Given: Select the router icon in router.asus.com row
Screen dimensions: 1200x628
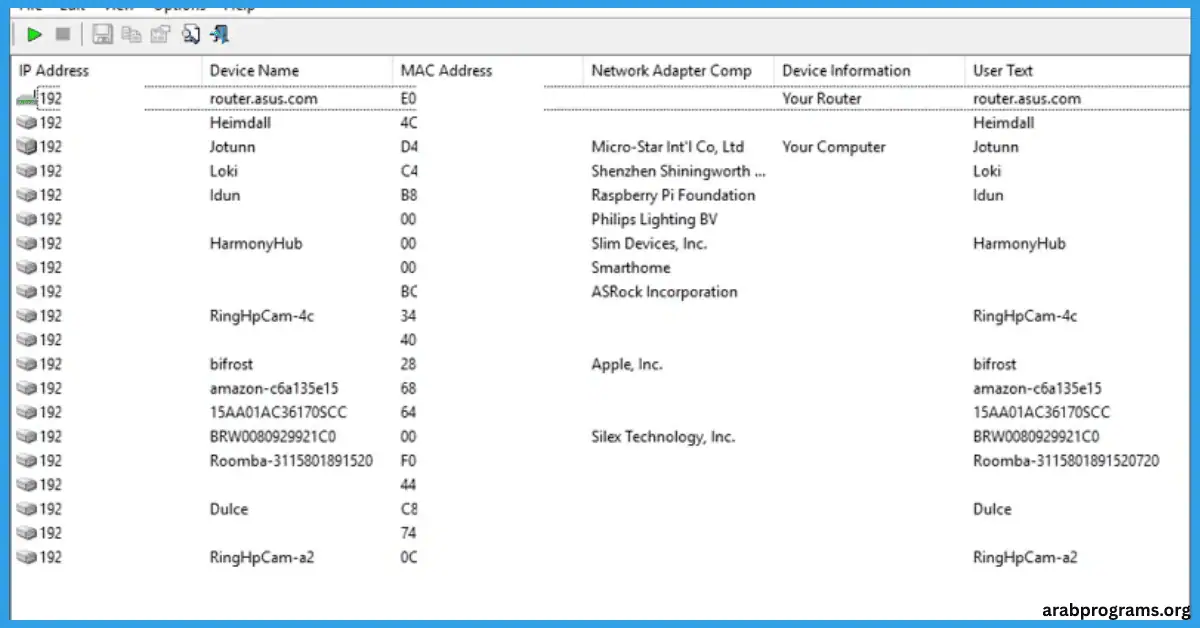Looking at the screenshot, I should pos(26,99).
